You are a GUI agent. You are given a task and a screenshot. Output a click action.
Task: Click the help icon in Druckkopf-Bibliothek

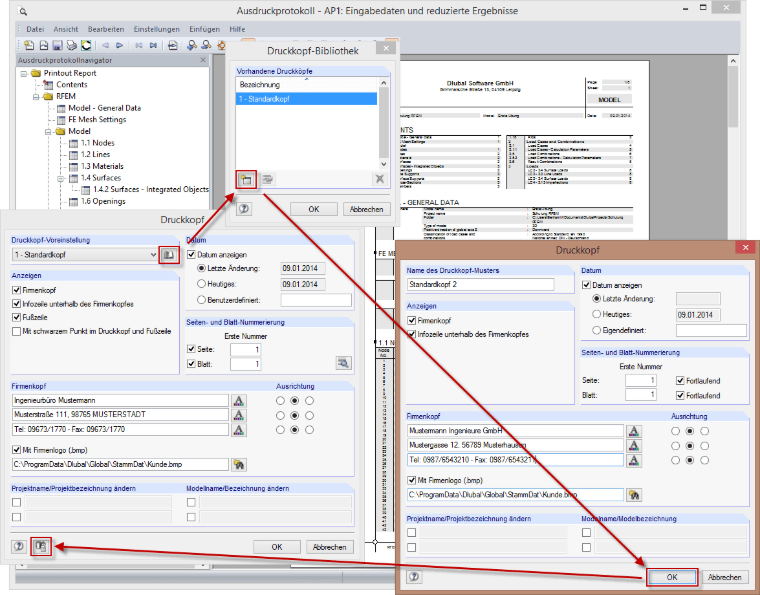[244, 209]
